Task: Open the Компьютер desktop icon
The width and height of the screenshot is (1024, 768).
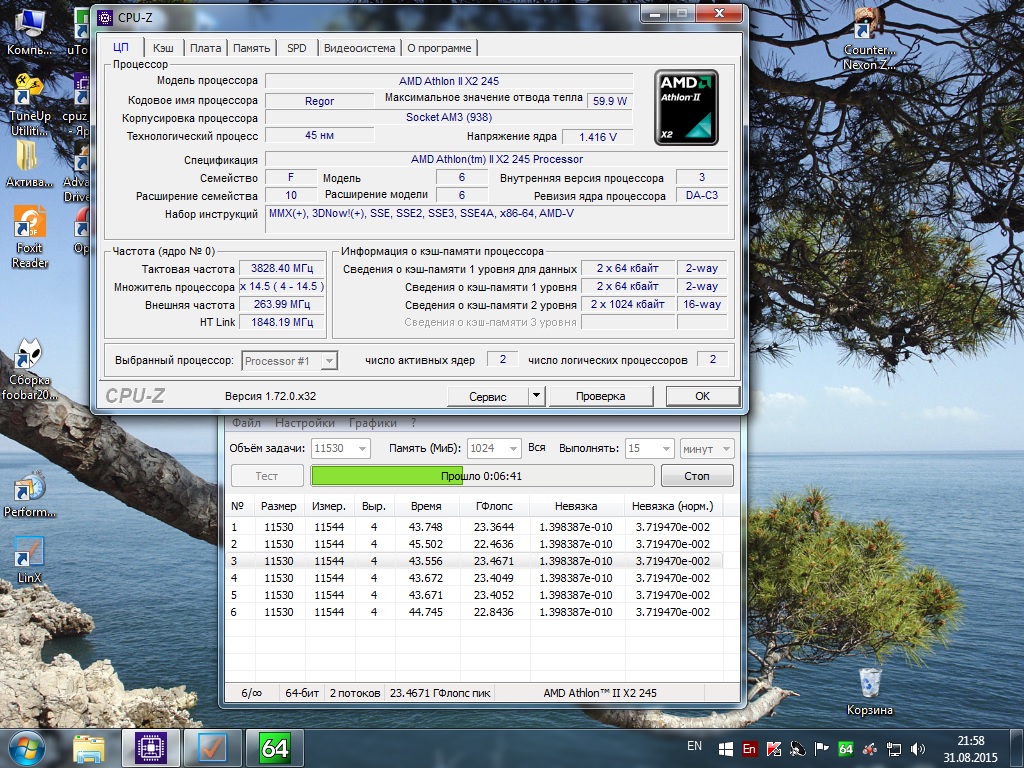Action: pos(29,31)
